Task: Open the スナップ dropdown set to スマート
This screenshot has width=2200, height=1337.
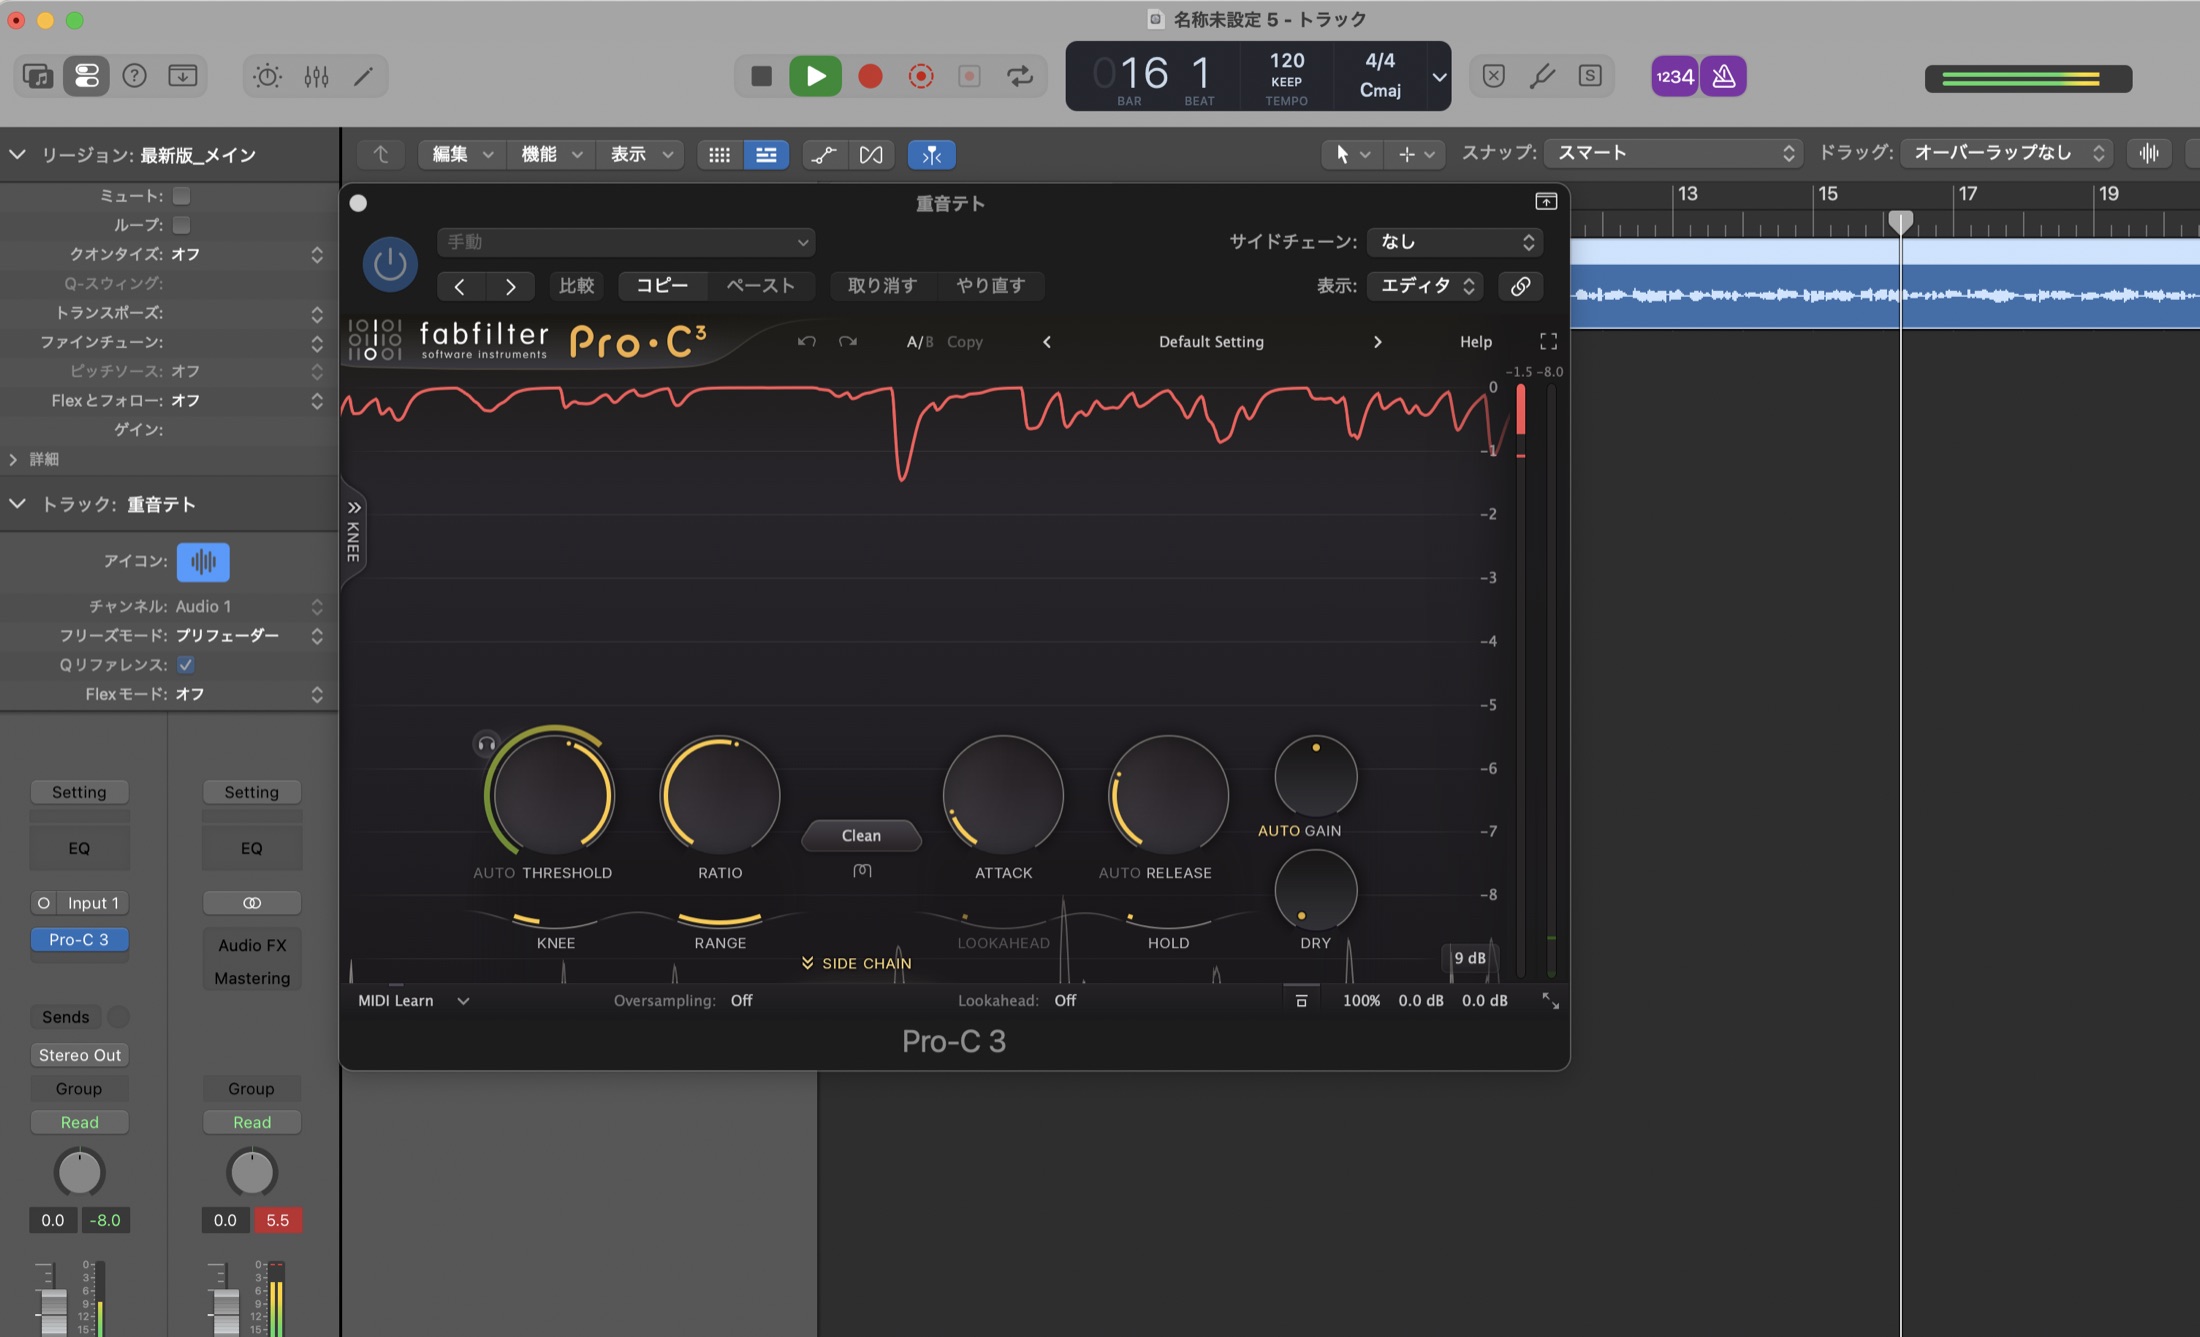Action: (x=1673, y=153)
